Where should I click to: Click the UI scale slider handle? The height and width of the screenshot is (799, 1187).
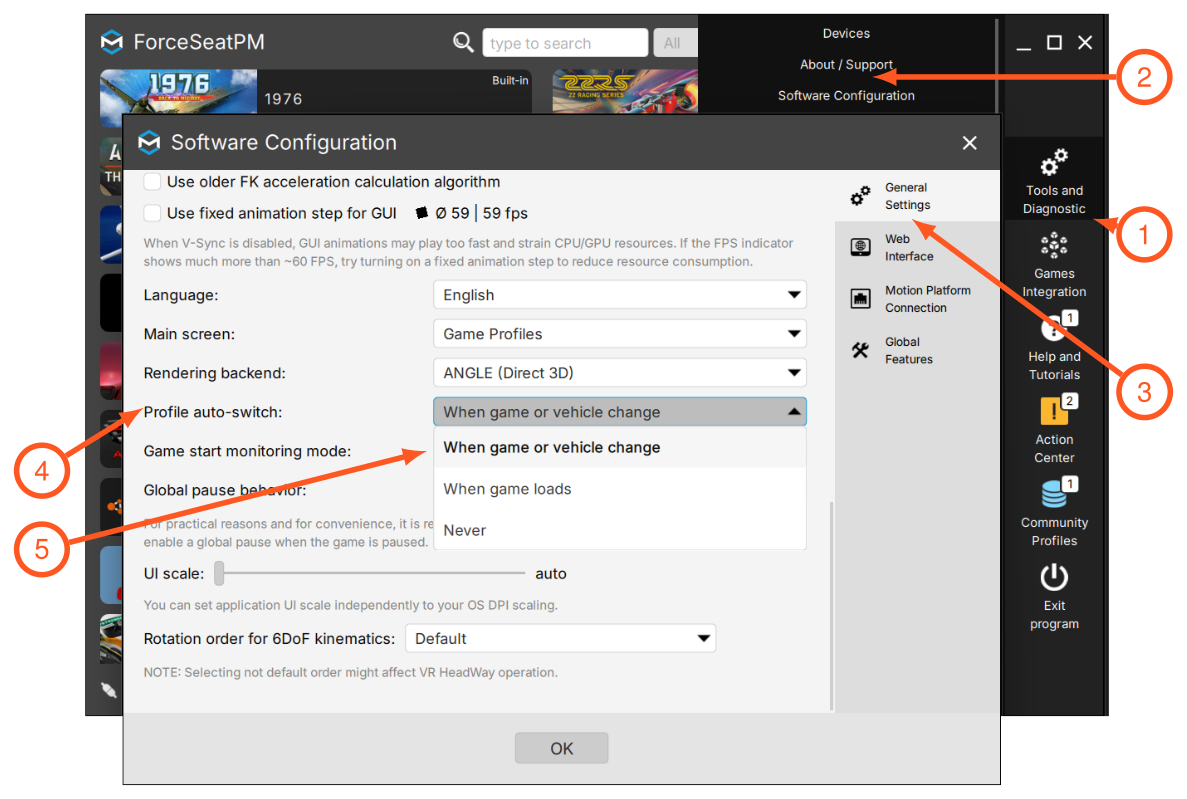[x=220, y=573]
